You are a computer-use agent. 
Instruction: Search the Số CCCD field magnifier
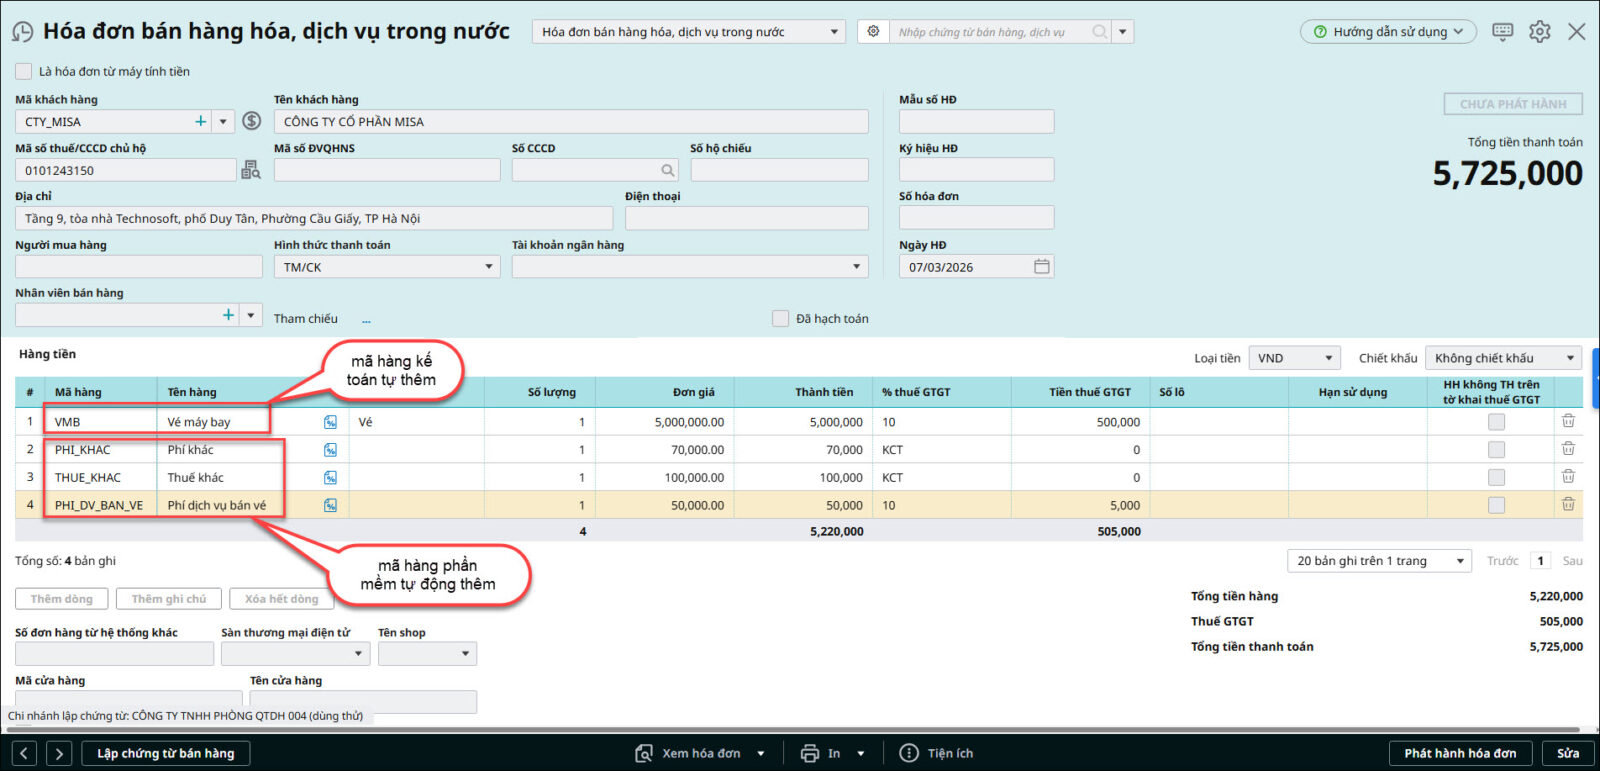pyautogui.click(x=668, y=170)
